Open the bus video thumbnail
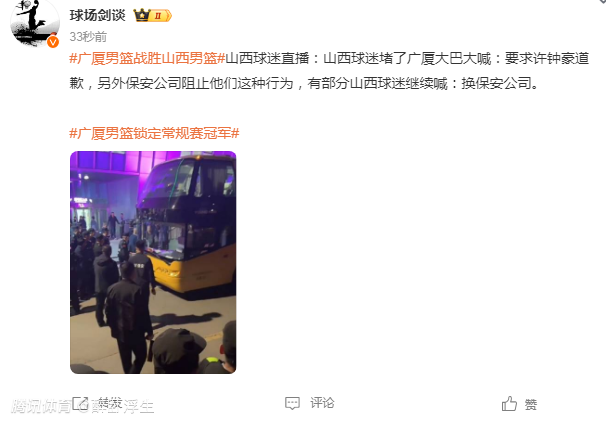This screenshot has height=423, width=606. pyautogui.click(x=153, y=262)
